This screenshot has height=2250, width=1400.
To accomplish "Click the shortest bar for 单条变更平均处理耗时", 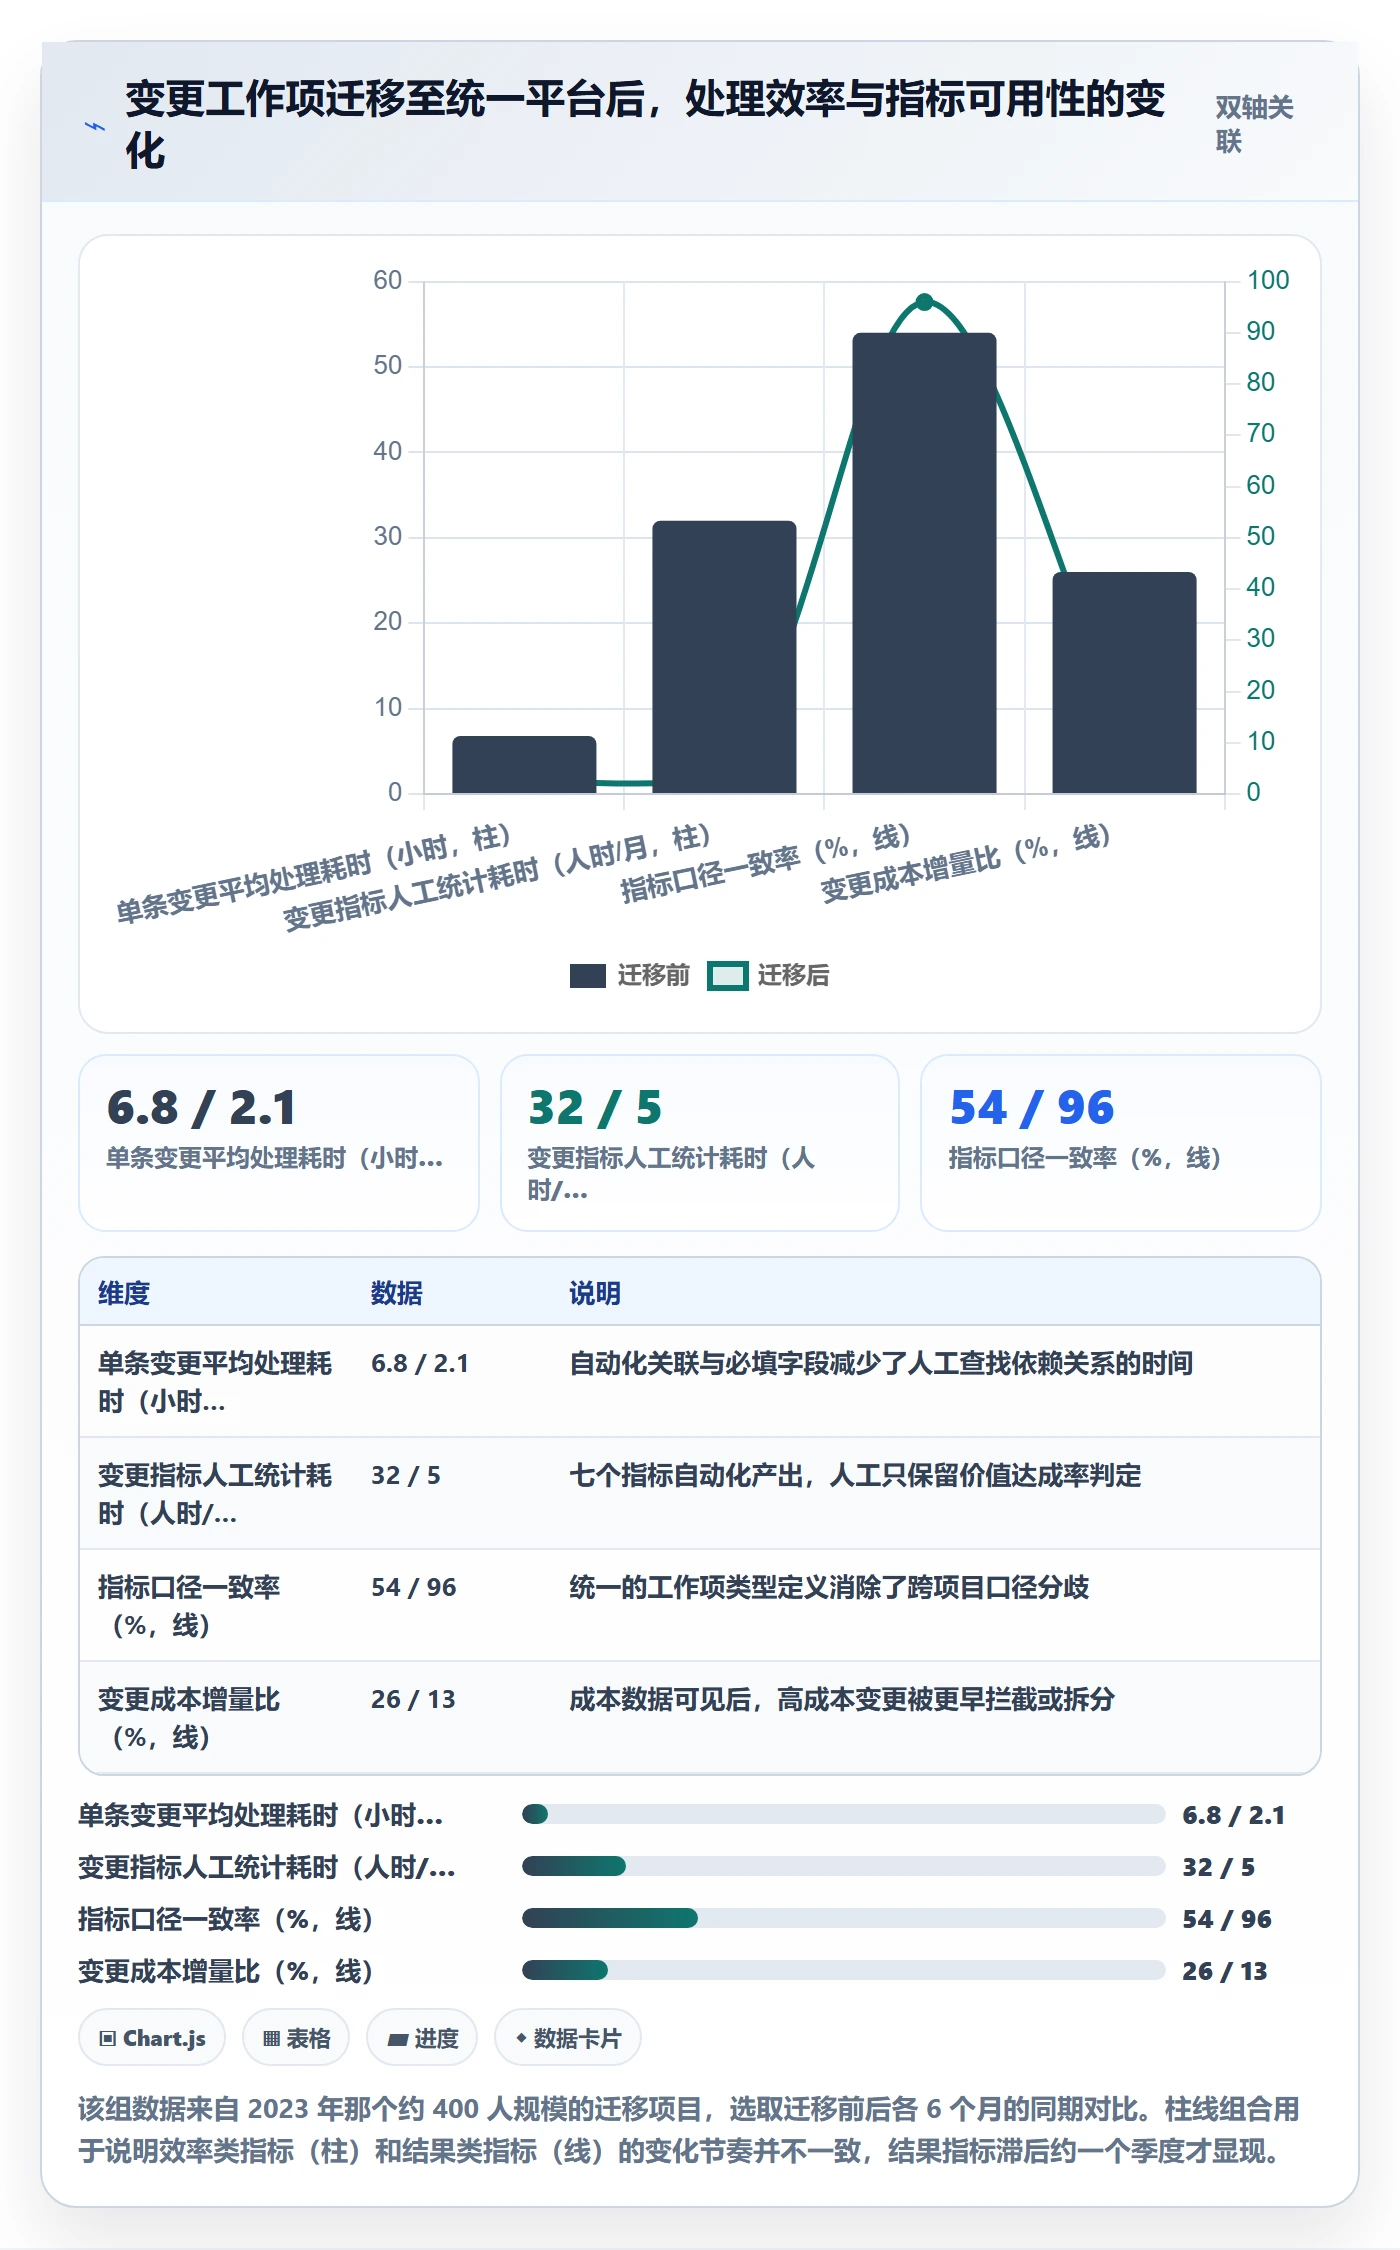I will pyautogui.click(x=524, y=765).
